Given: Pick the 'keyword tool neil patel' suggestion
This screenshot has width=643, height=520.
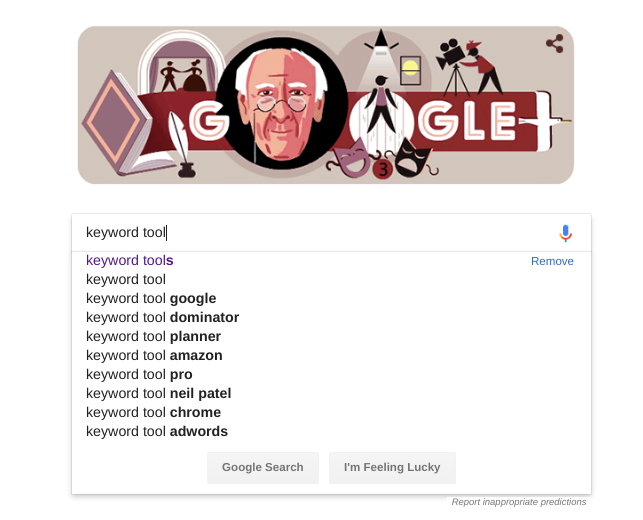Looking at the screenshot, I should tap(159, 393).
